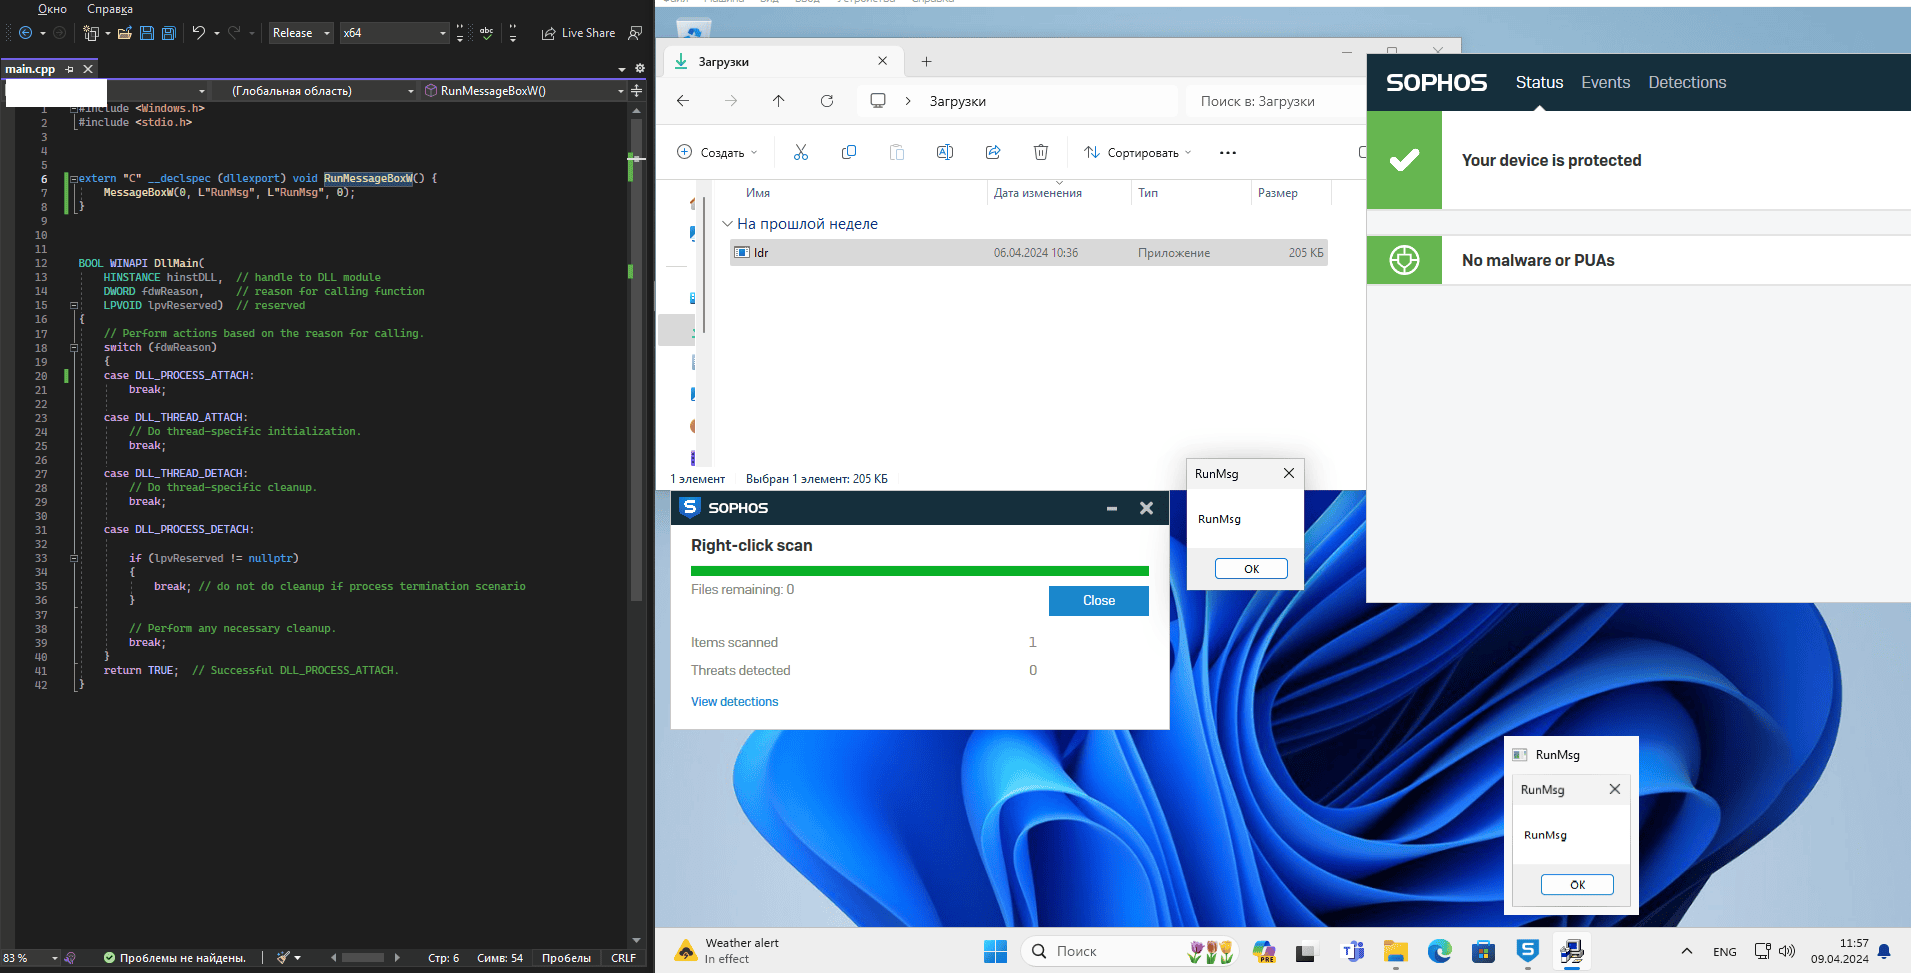Click the CRLF line ending indicator

click(623, 958)
